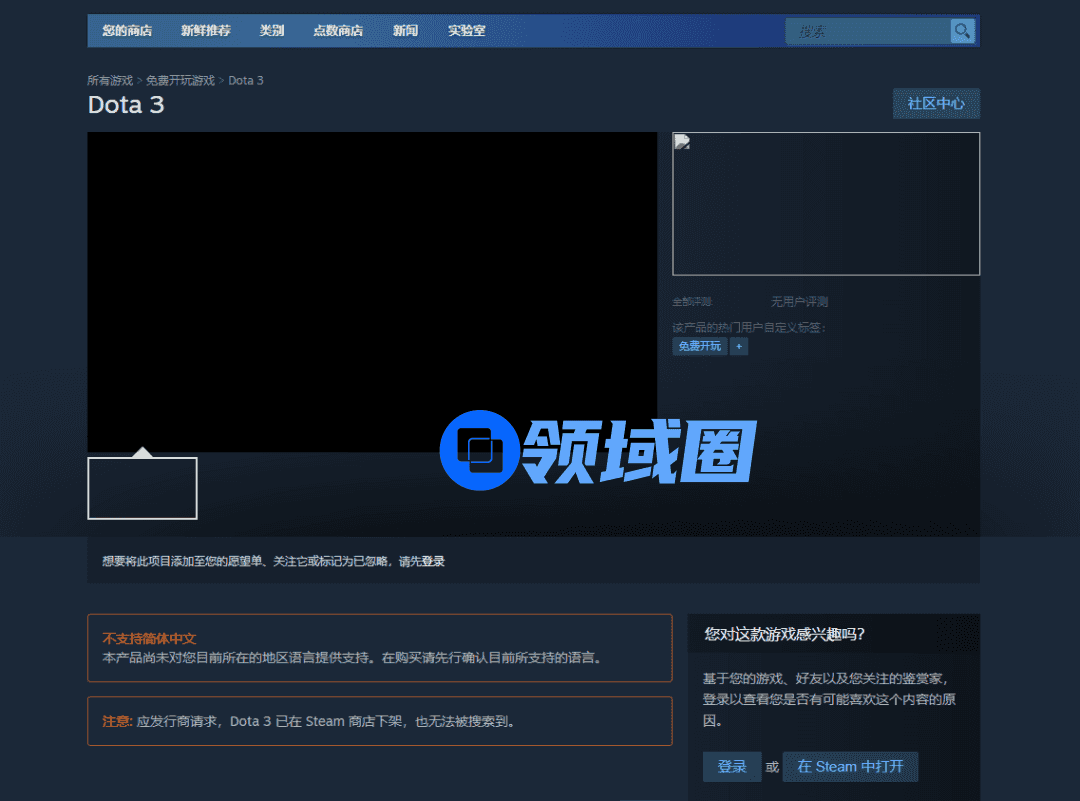Click the search magnifier icon

pyautogui.click(x=962, y=31)
